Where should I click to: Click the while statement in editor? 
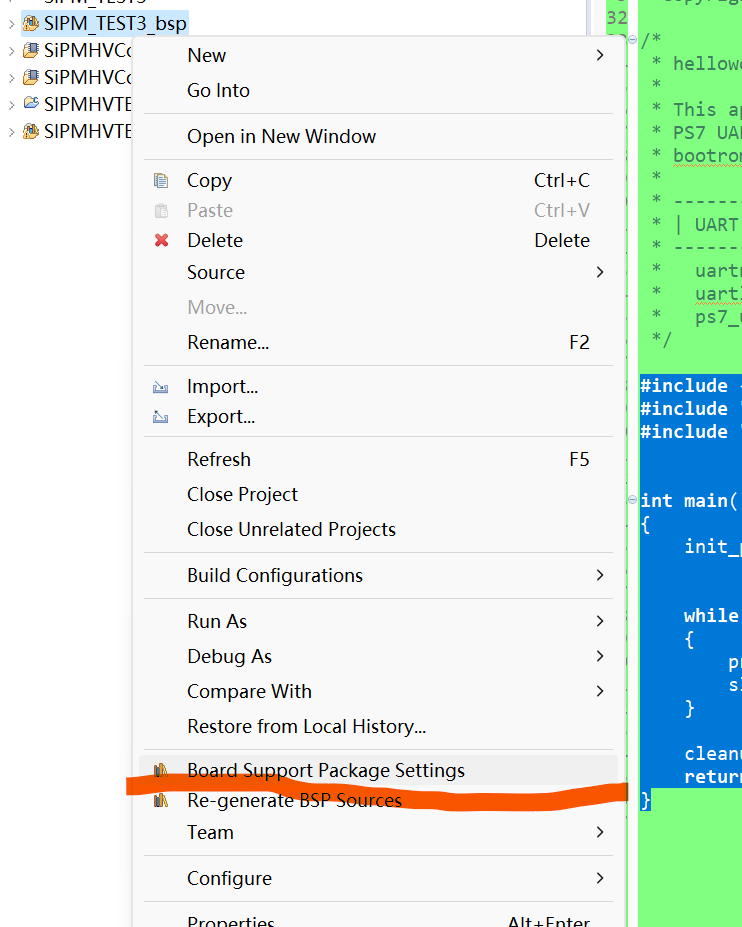point(712,615)
